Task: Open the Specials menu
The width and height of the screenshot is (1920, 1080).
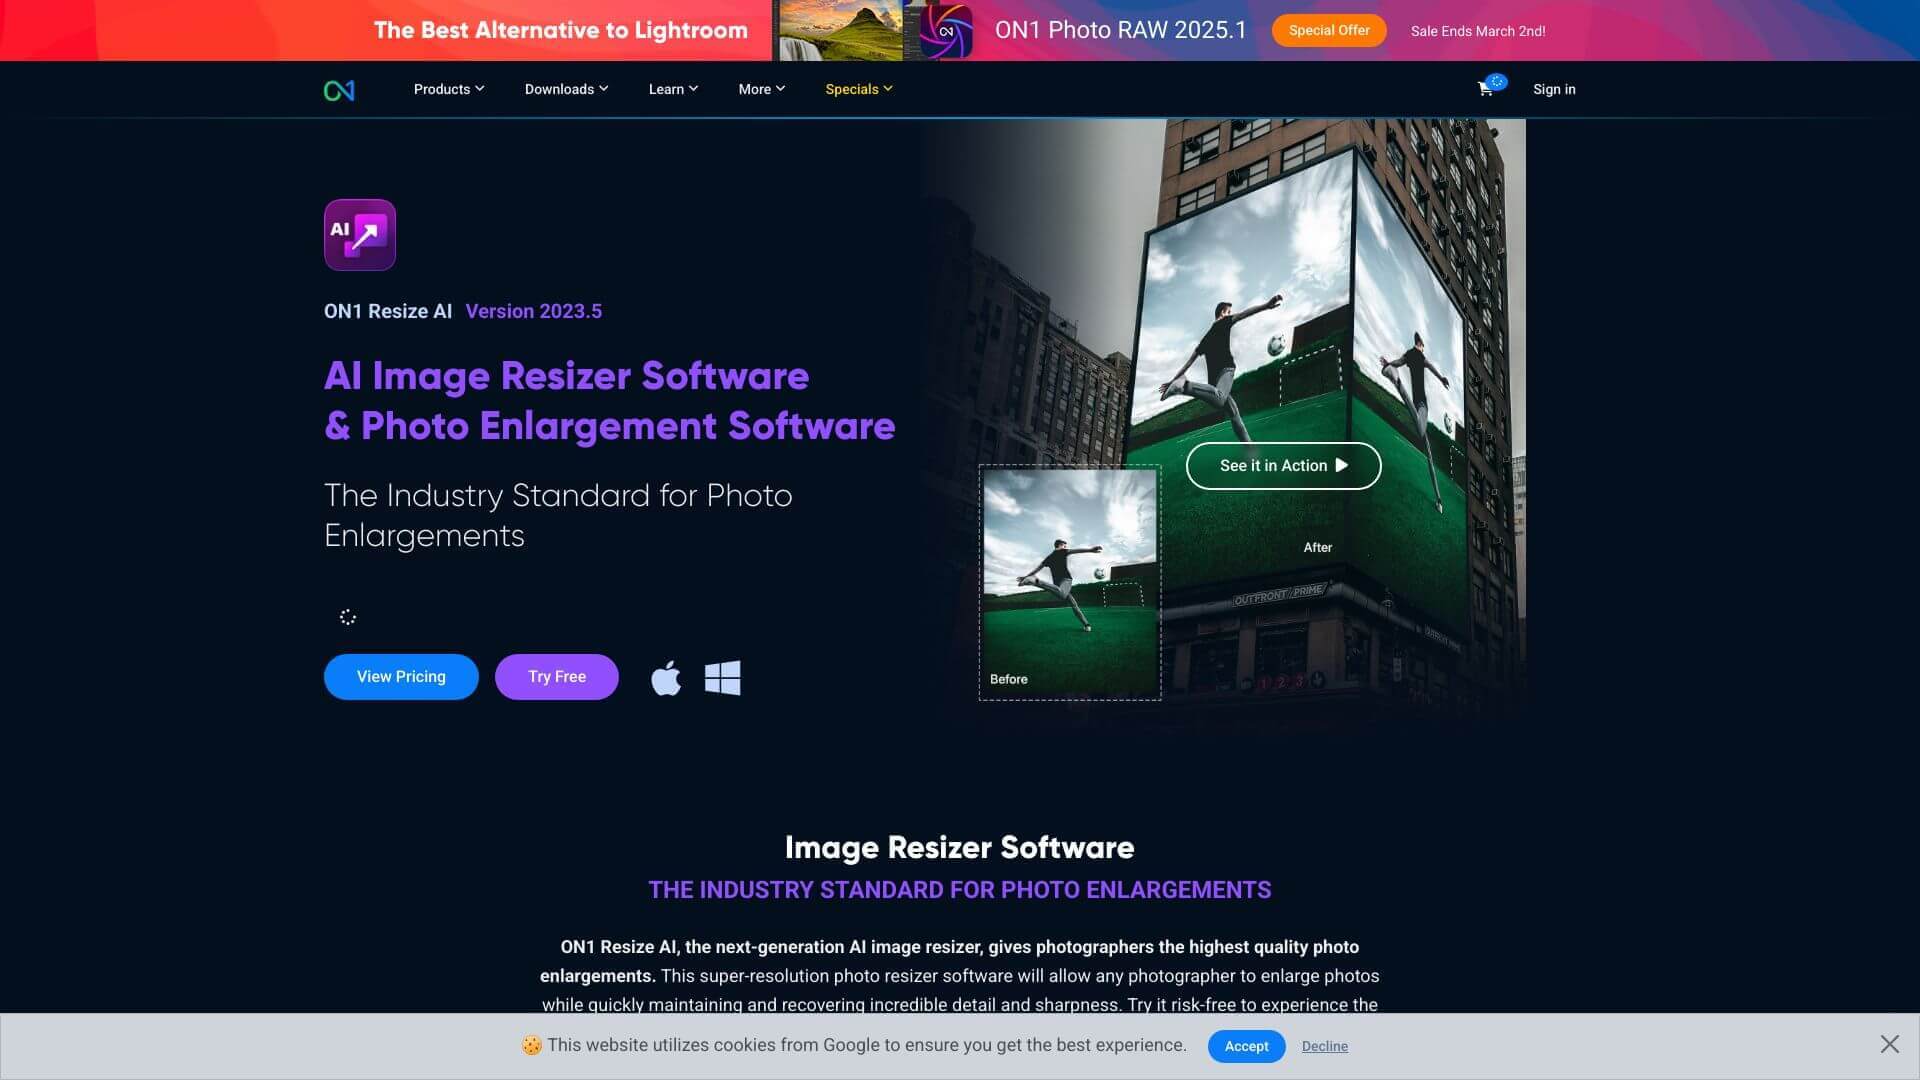Action: [857, 89]
